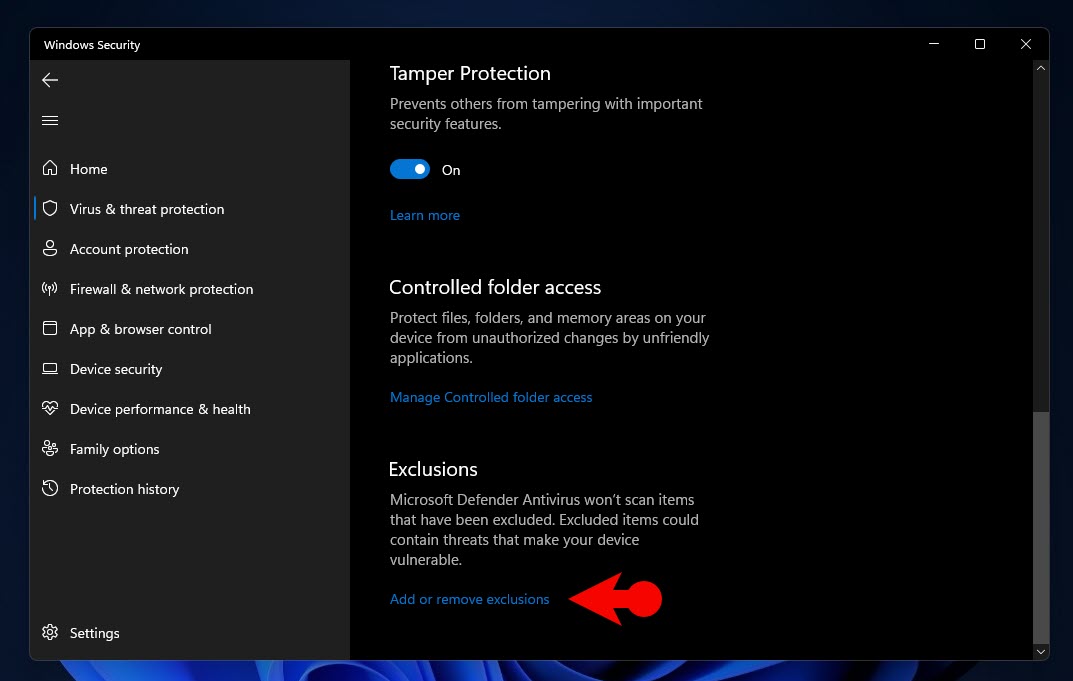The image size is (1073, 681).
Task: Click the Device security laptop icon
Action: [50, 368]
